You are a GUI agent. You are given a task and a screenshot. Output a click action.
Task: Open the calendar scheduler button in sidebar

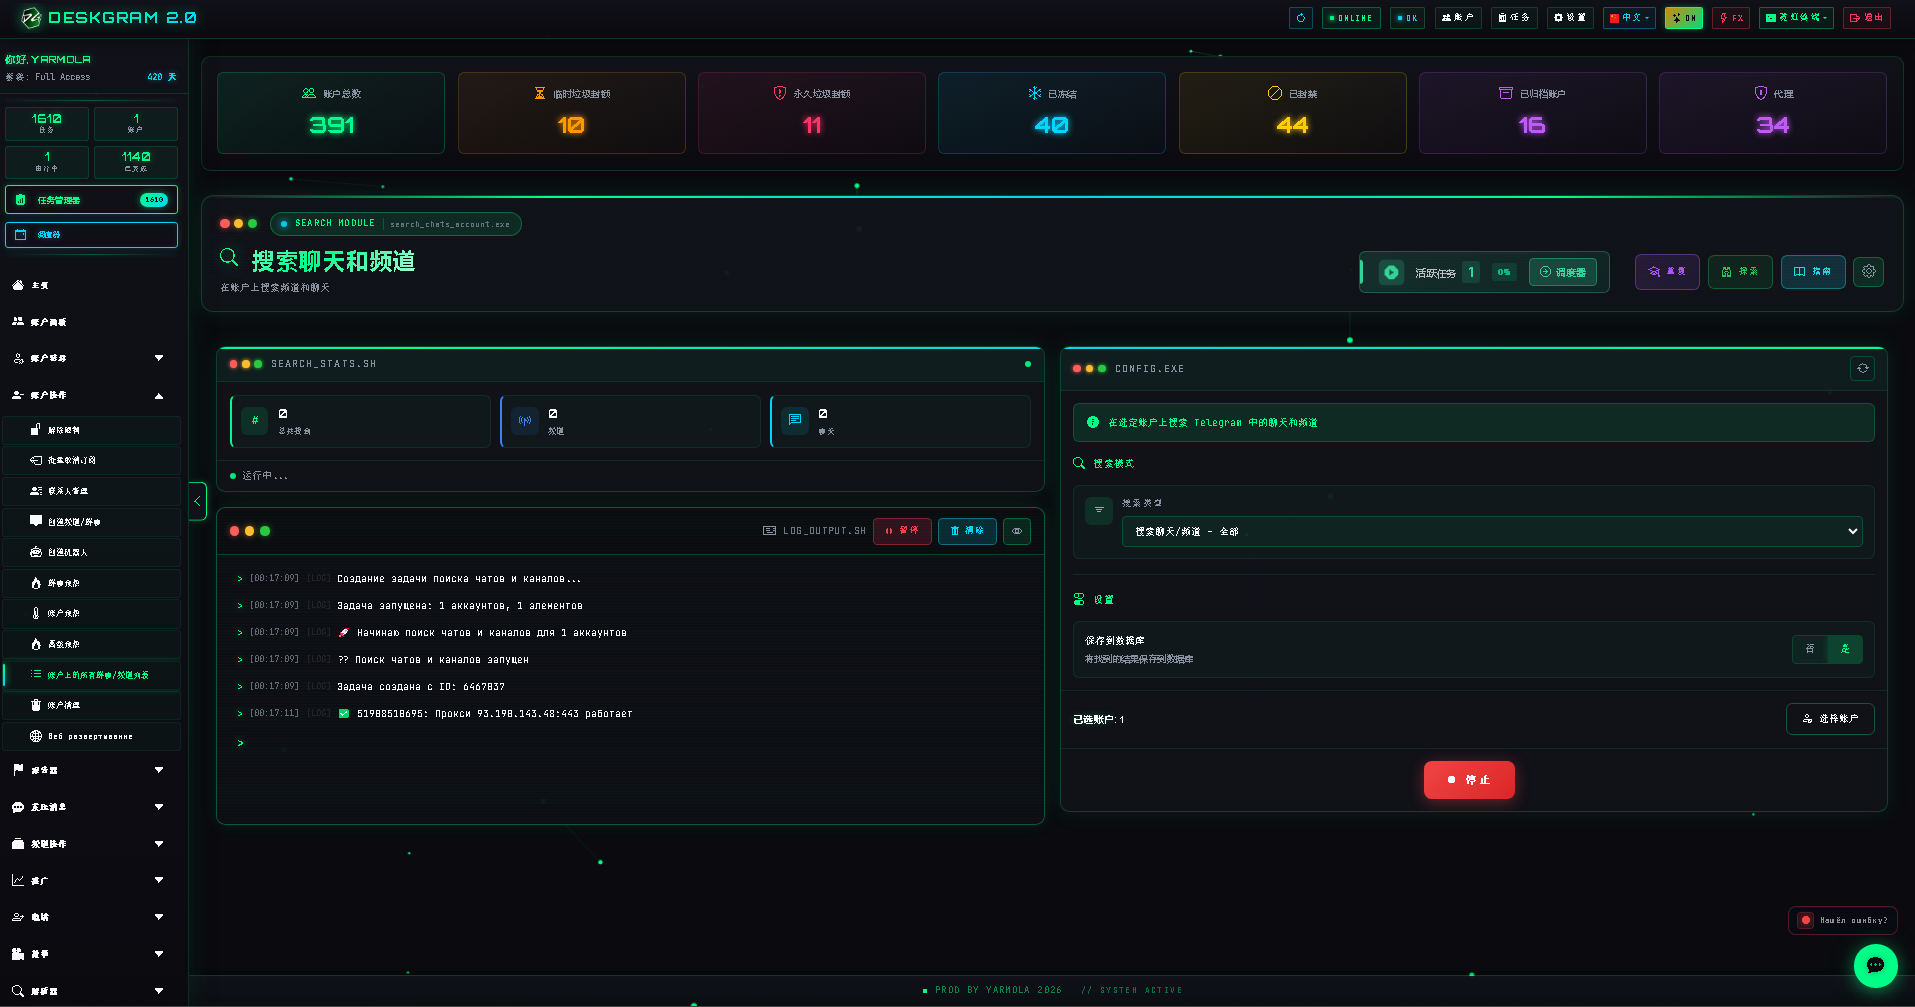coord(91,235)
